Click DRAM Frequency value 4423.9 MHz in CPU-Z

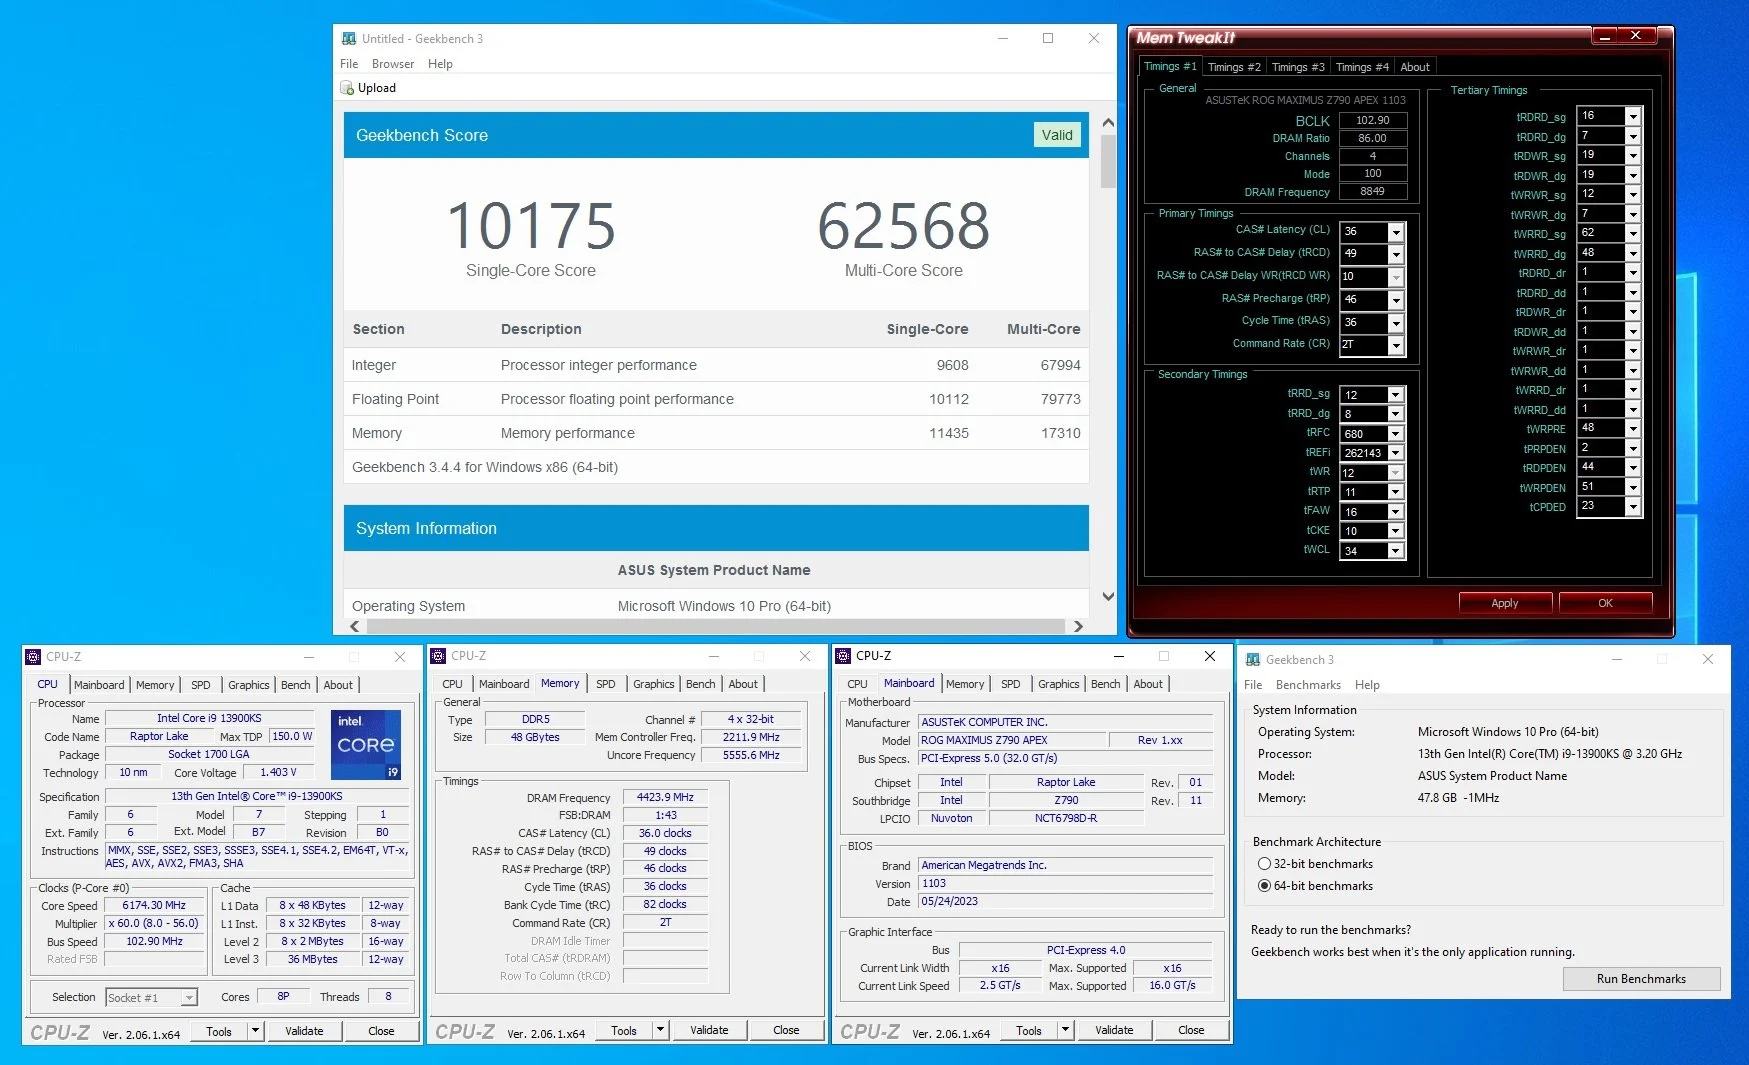[x=666, y=797]
